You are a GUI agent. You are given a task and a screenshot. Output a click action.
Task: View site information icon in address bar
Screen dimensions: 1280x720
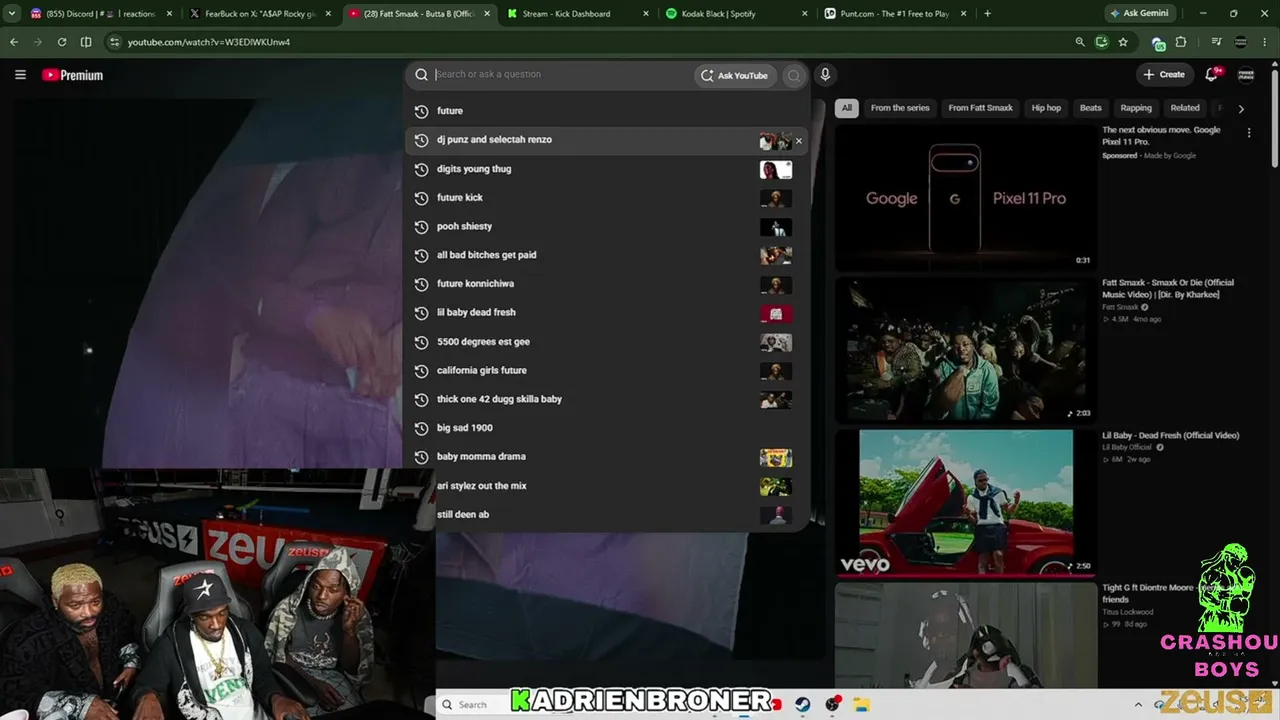click(114, 42)
